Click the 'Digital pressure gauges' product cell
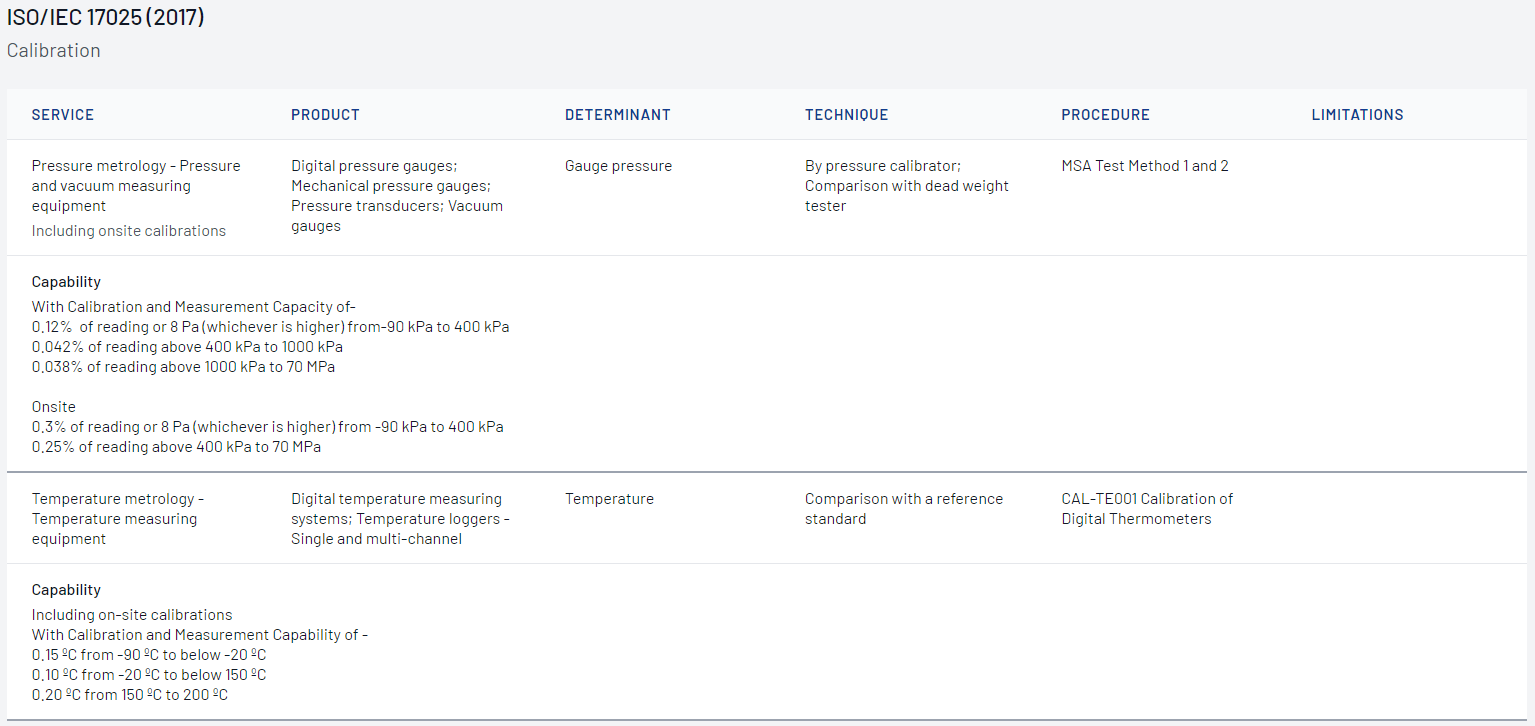The height and width of the screenshot is (726, 1535). click(x=397, y=196)
